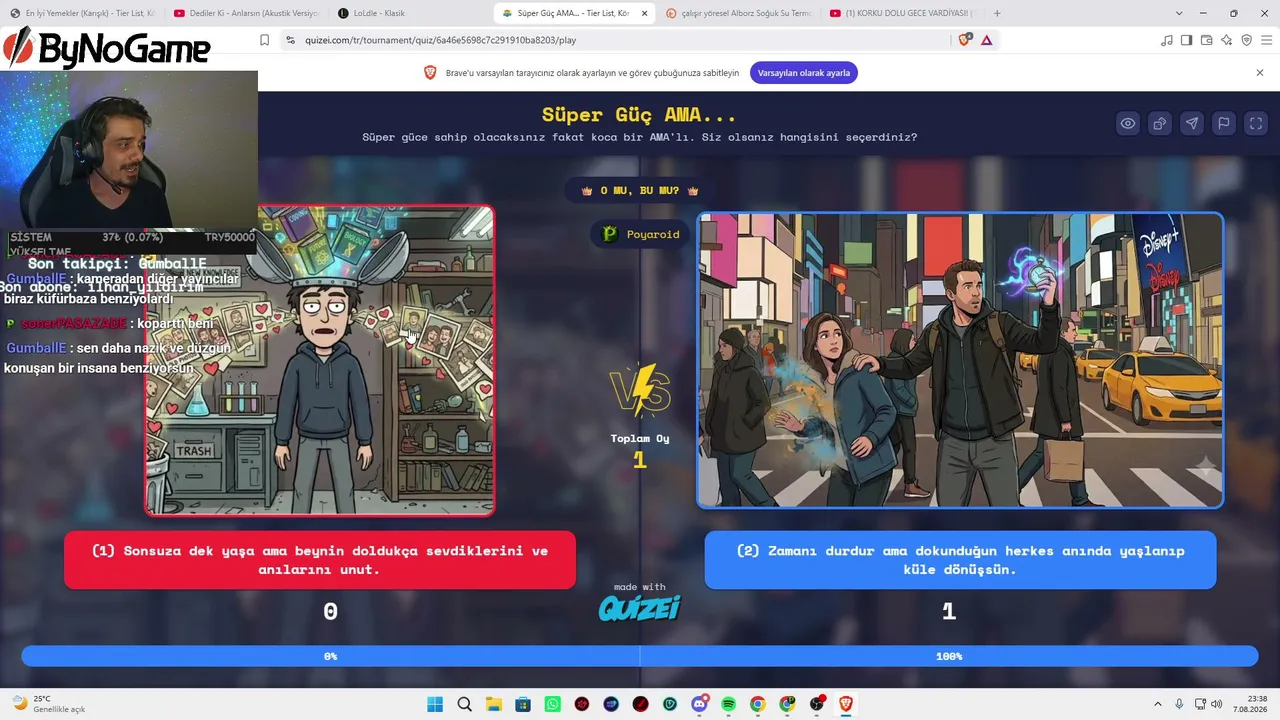Bookmark this page with the bookmark icon

(x=264, y=40)
